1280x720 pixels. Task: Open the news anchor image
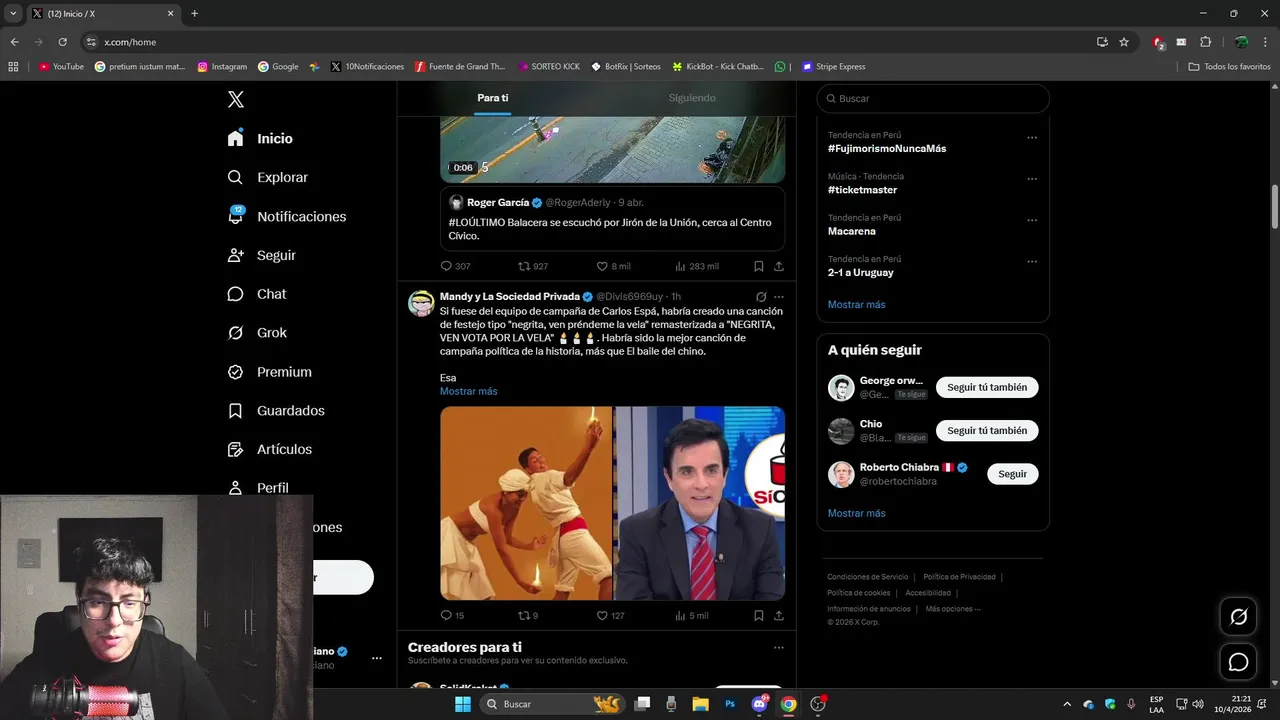coord(700,503)
